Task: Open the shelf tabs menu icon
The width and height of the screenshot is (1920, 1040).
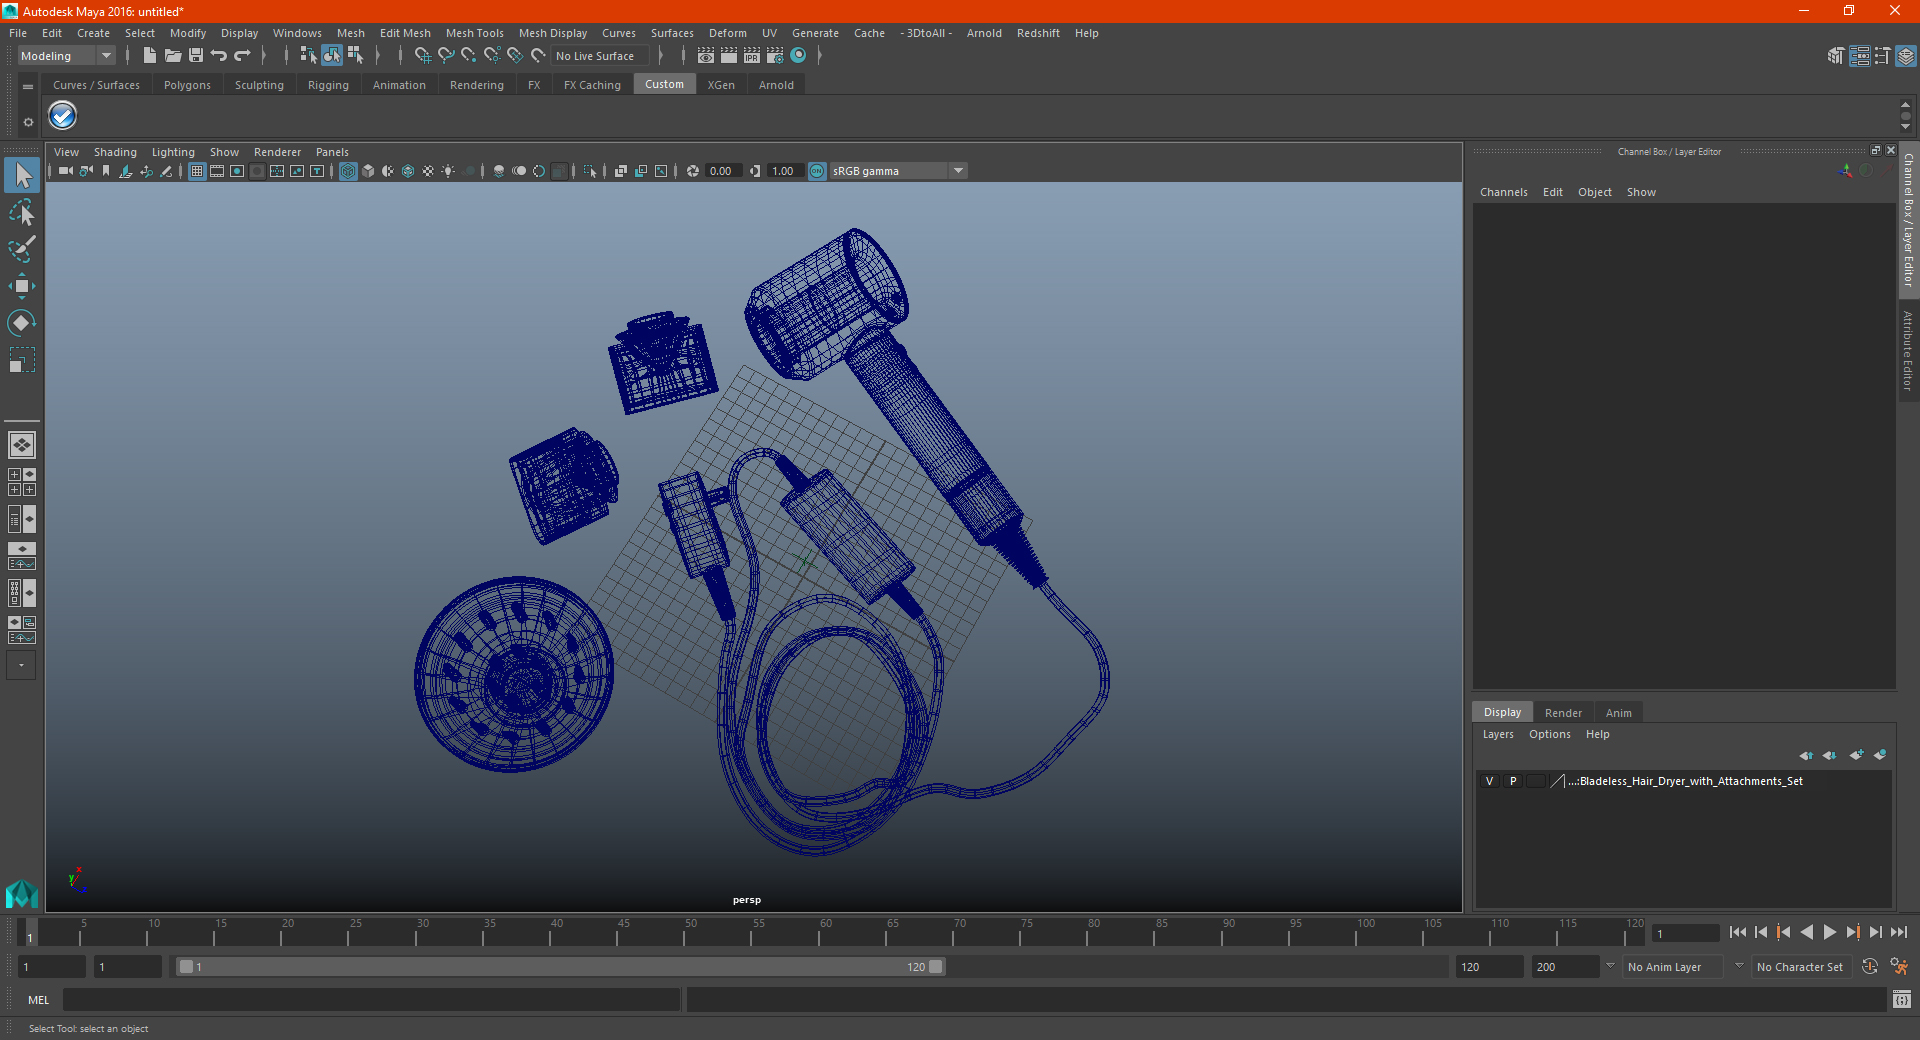Action: pos(28,87)
